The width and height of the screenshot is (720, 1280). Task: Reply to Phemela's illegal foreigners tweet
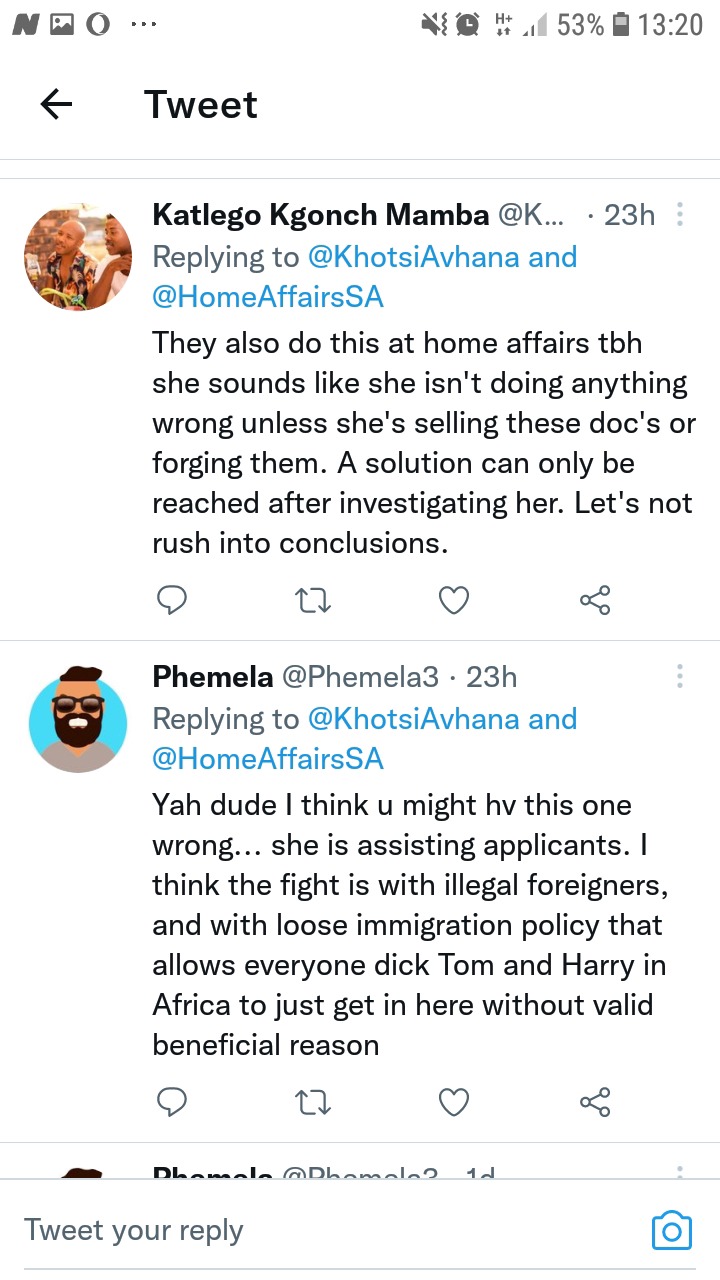click(x=172, y=1102)
